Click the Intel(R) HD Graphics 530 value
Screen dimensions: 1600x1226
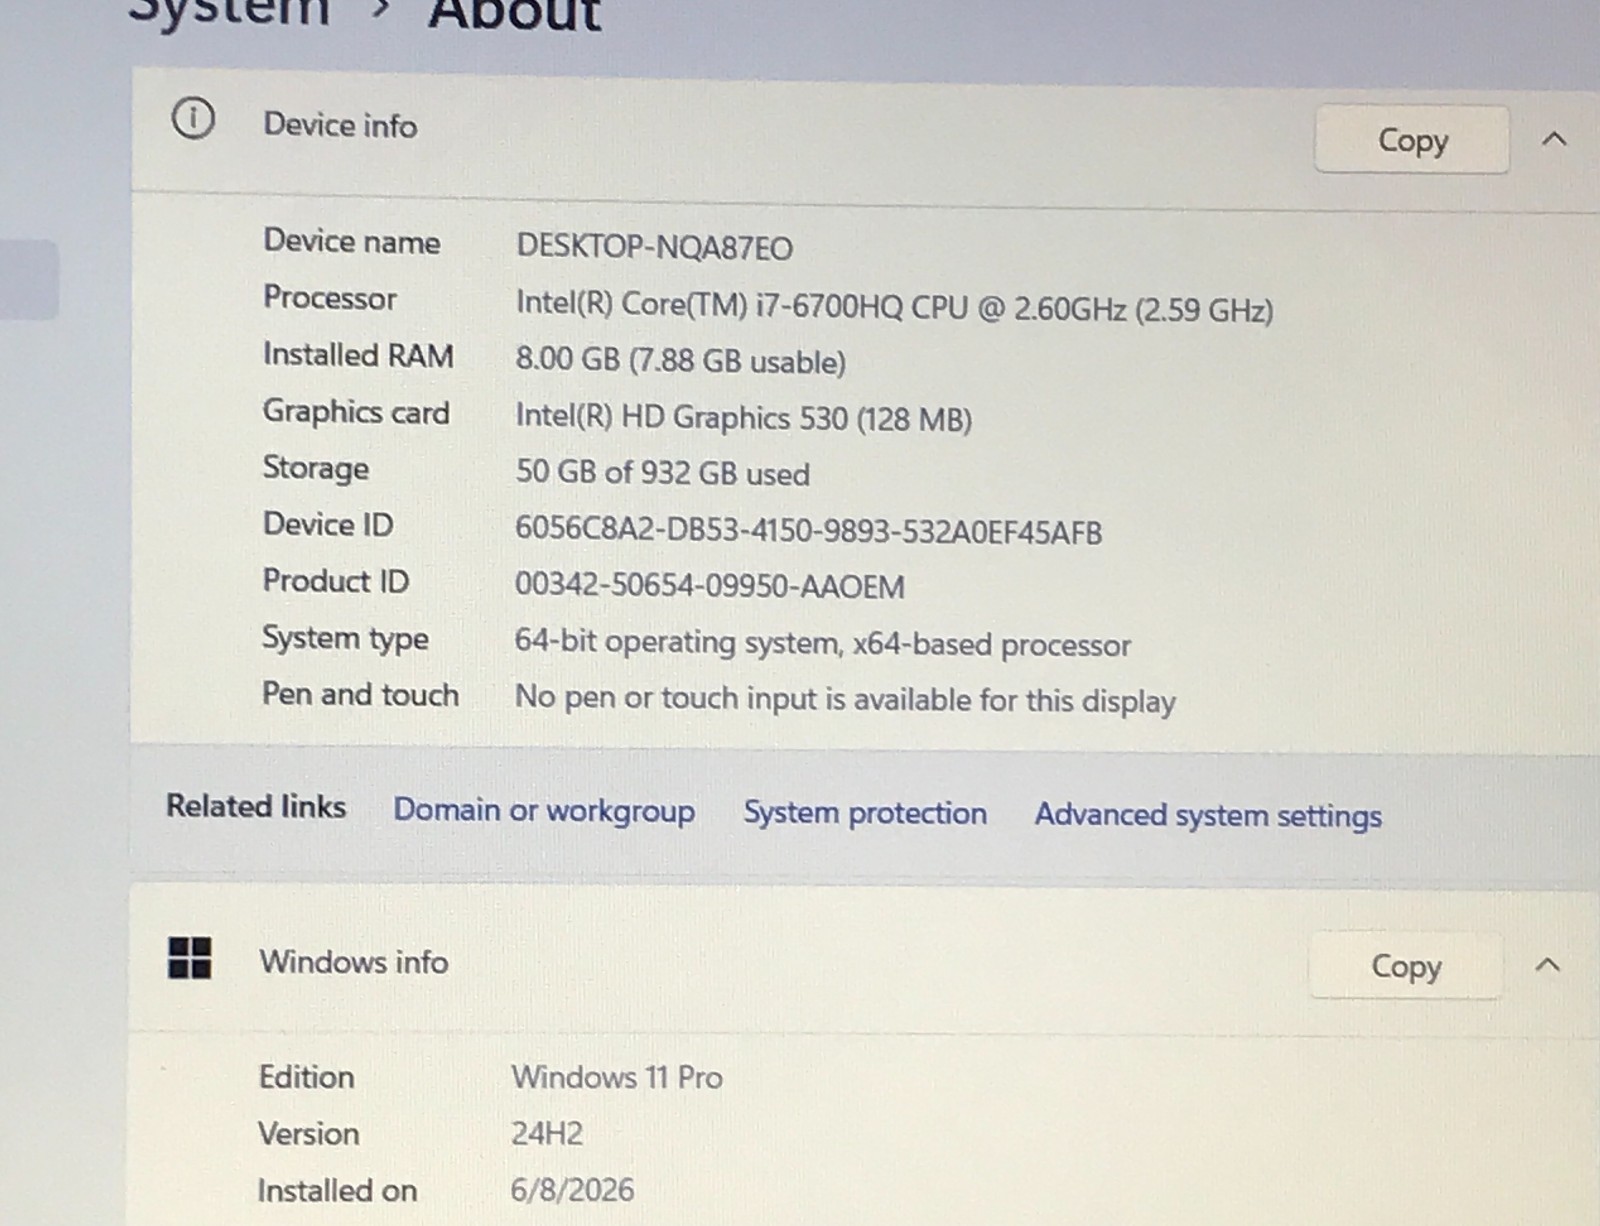coord(743,417)
